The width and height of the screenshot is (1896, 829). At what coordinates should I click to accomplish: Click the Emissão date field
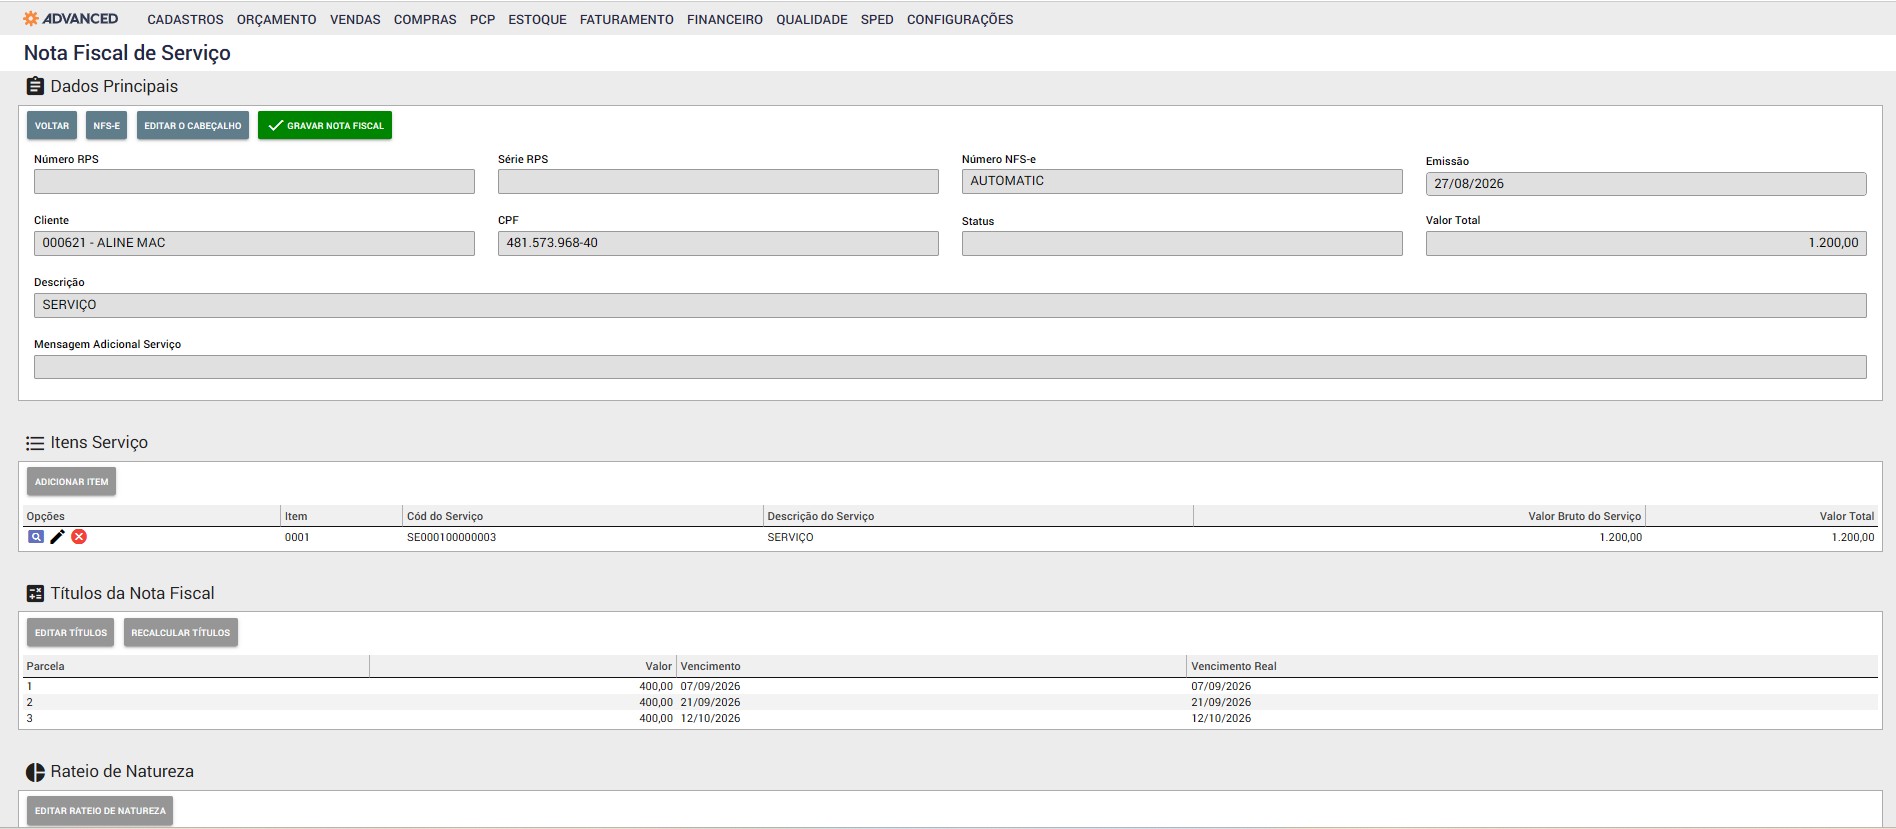(x=1646, y=183)
